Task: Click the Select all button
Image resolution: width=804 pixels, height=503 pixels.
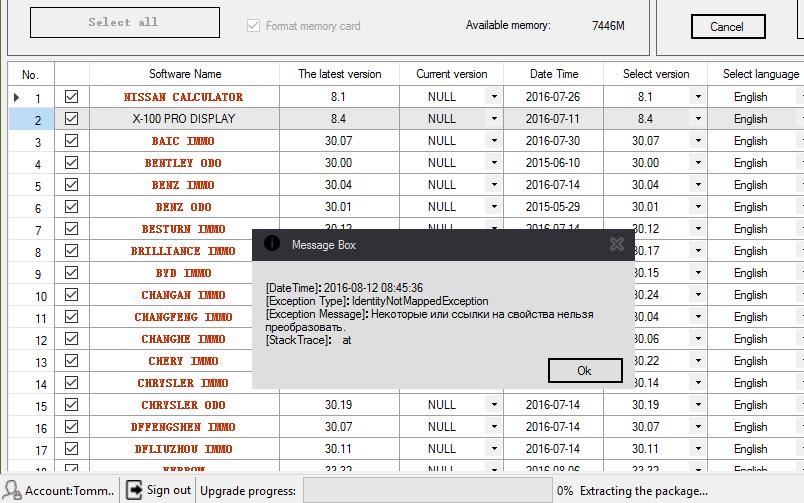Action: [x=125, y=23]
